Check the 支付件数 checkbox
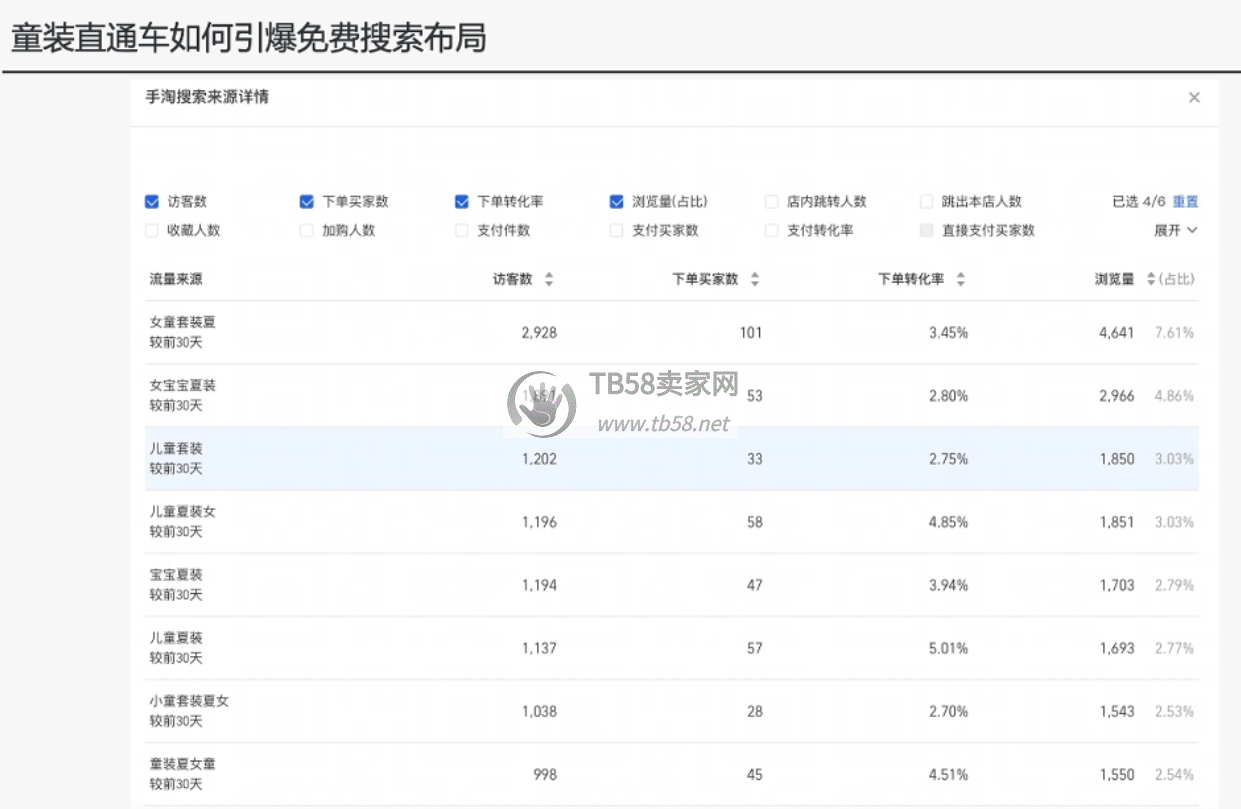Screen dimensions: 1241x809 [462, 230]
